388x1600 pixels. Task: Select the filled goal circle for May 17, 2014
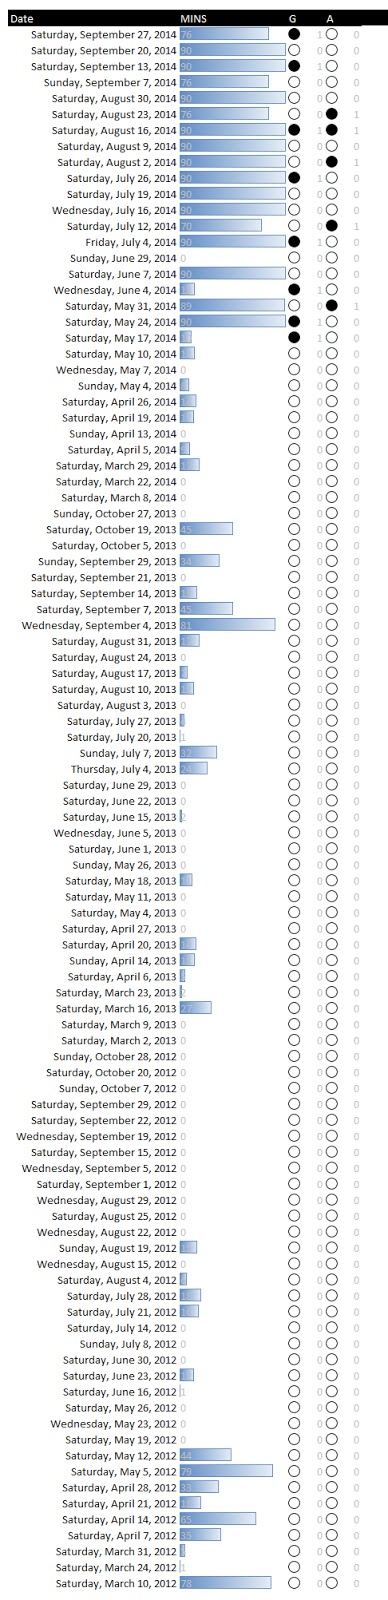294,338
